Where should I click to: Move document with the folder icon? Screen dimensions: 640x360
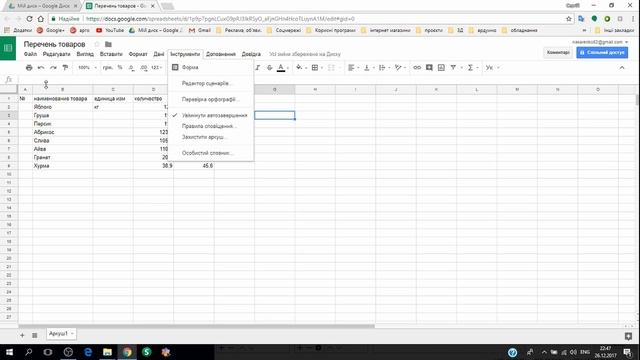108,44
